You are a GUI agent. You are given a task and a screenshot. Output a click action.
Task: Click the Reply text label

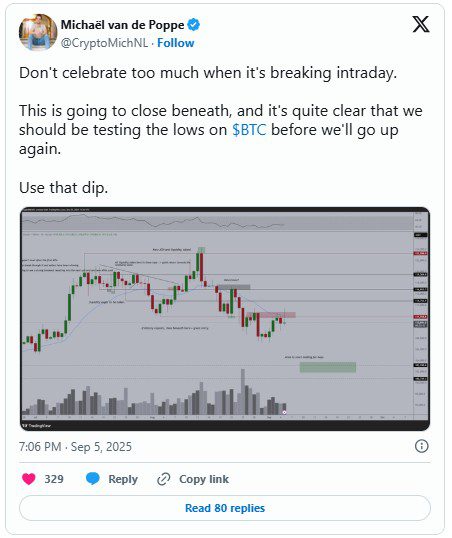123,479
